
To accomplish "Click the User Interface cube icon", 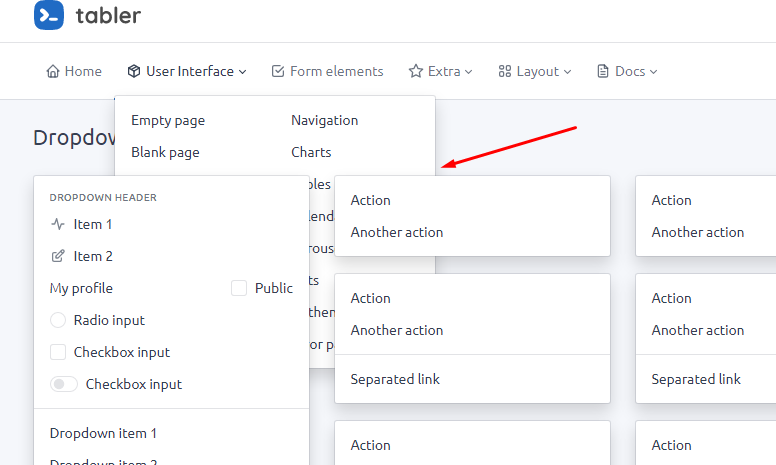I will (134, 71).
